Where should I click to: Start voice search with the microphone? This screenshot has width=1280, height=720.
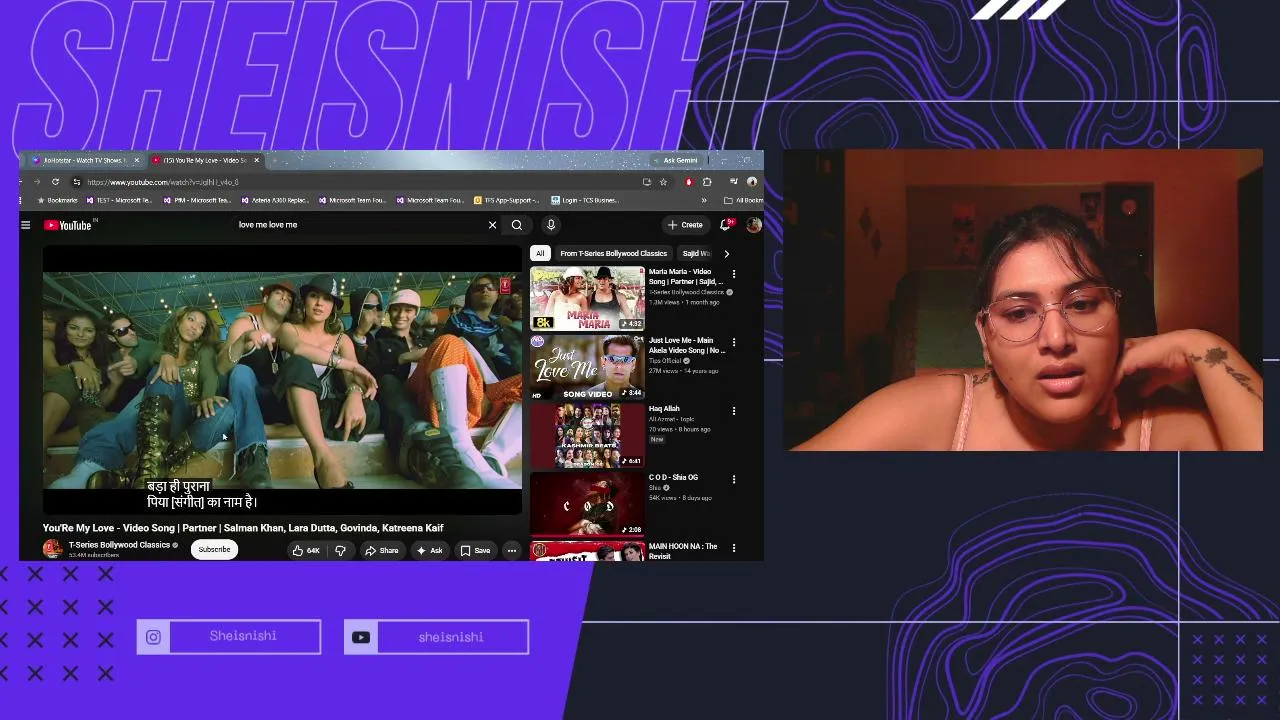(x=550, y=225)
